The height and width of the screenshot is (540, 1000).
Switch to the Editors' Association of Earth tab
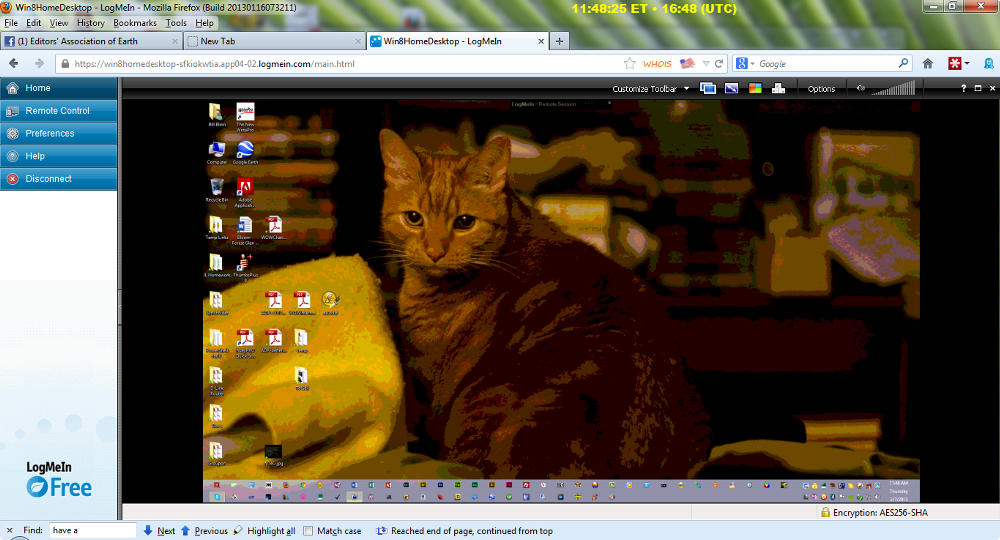coord(91,41)
